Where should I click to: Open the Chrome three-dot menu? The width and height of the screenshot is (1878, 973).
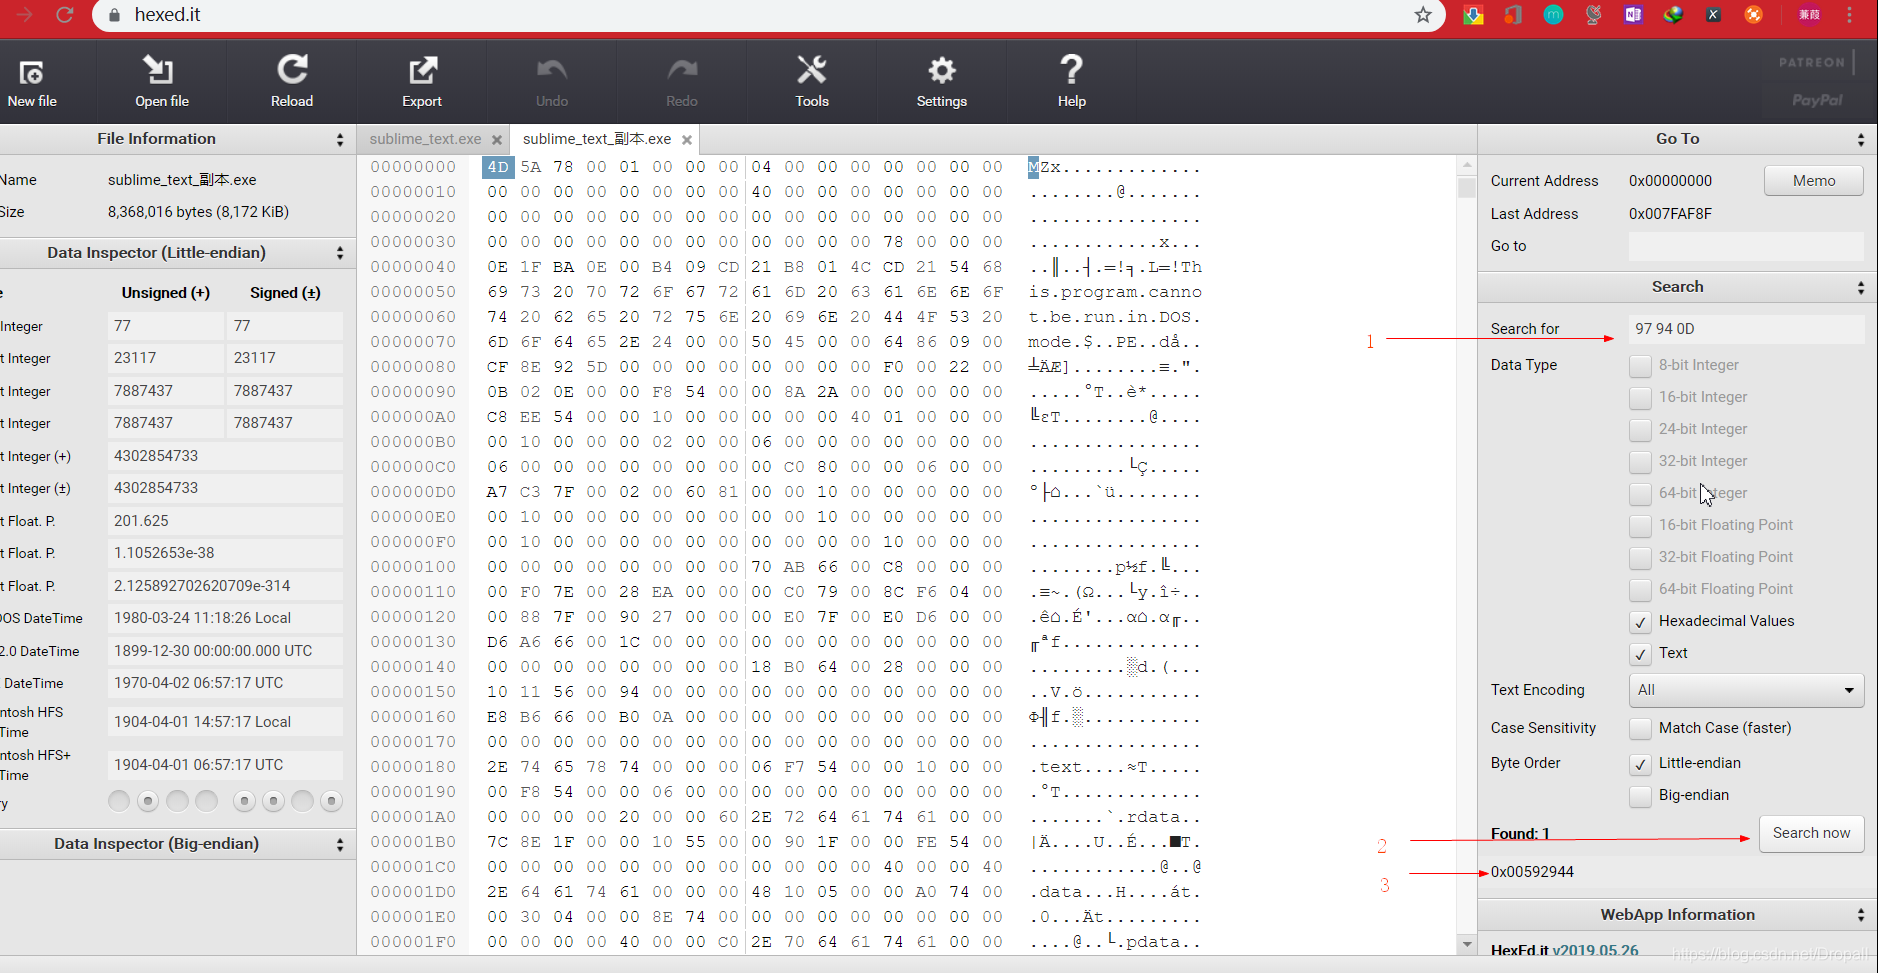click(x=1849, y=15)
